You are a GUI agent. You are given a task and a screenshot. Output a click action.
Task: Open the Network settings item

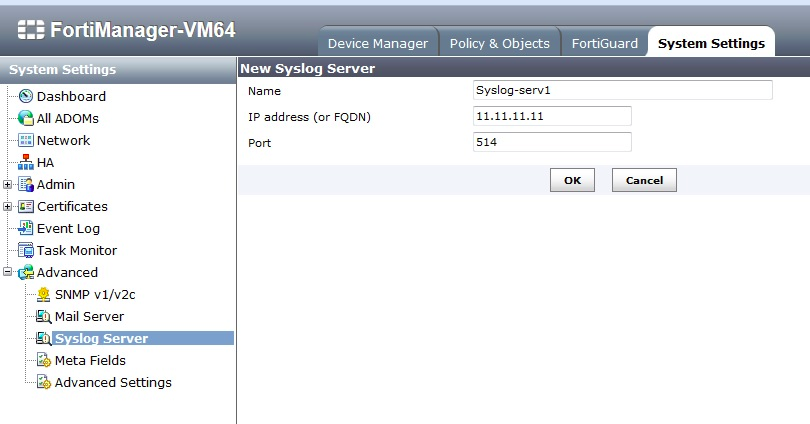[64, 140]
